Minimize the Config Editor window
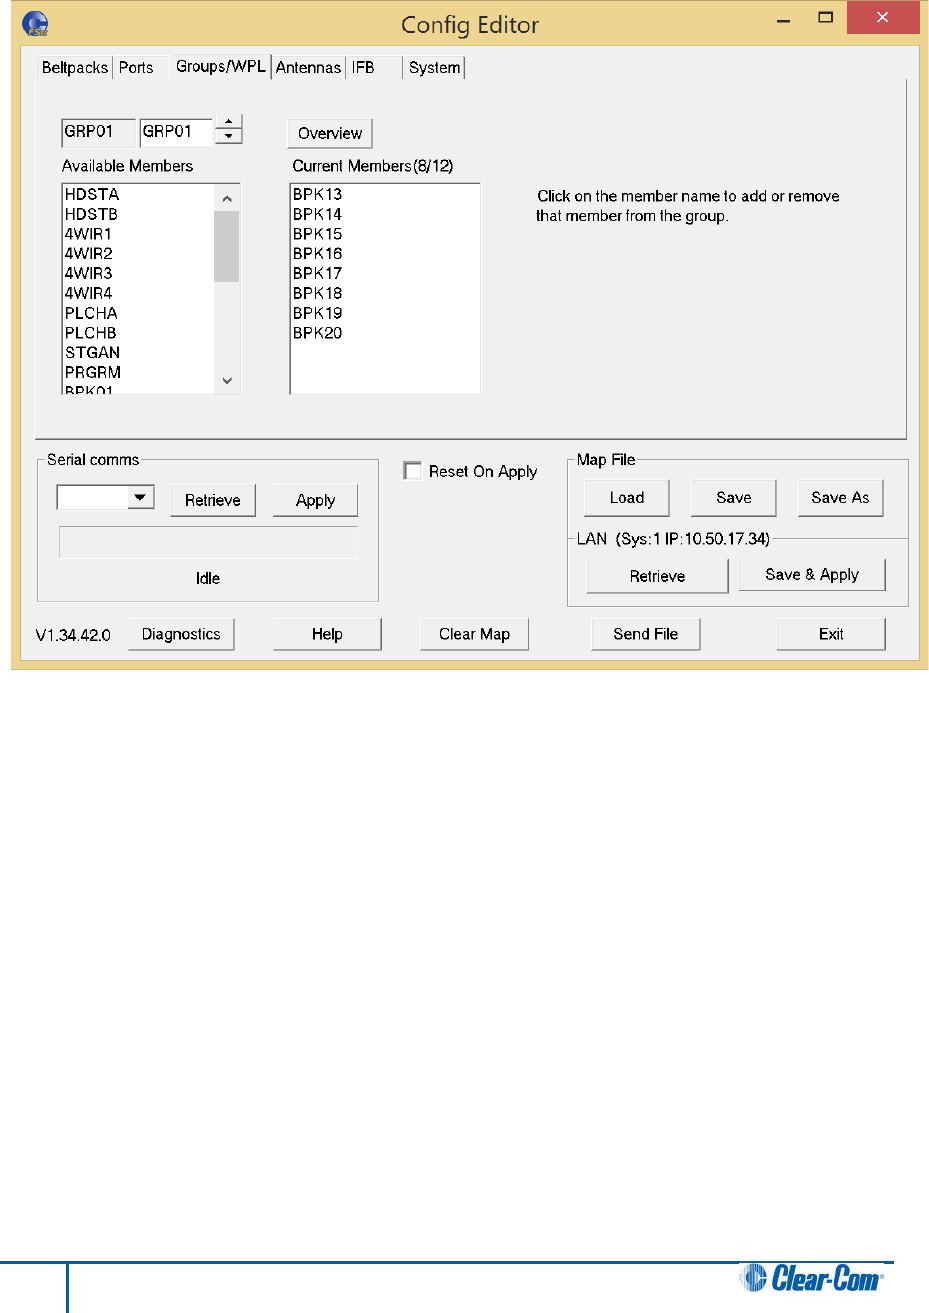929x1313 pixels. click(x=783, y=18)
